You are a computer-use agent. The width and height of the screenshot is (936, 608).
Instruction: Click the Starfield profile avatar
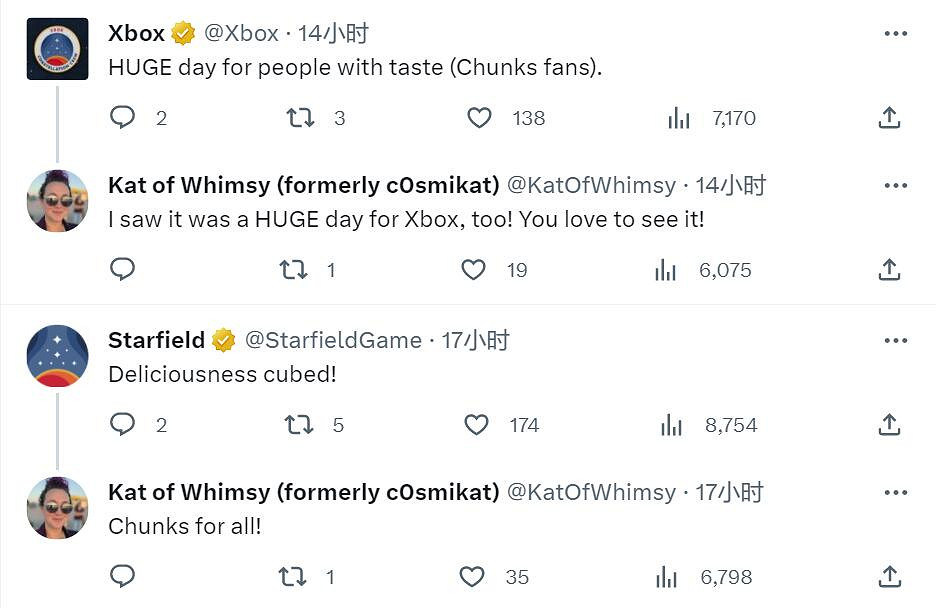click(57, 356)
